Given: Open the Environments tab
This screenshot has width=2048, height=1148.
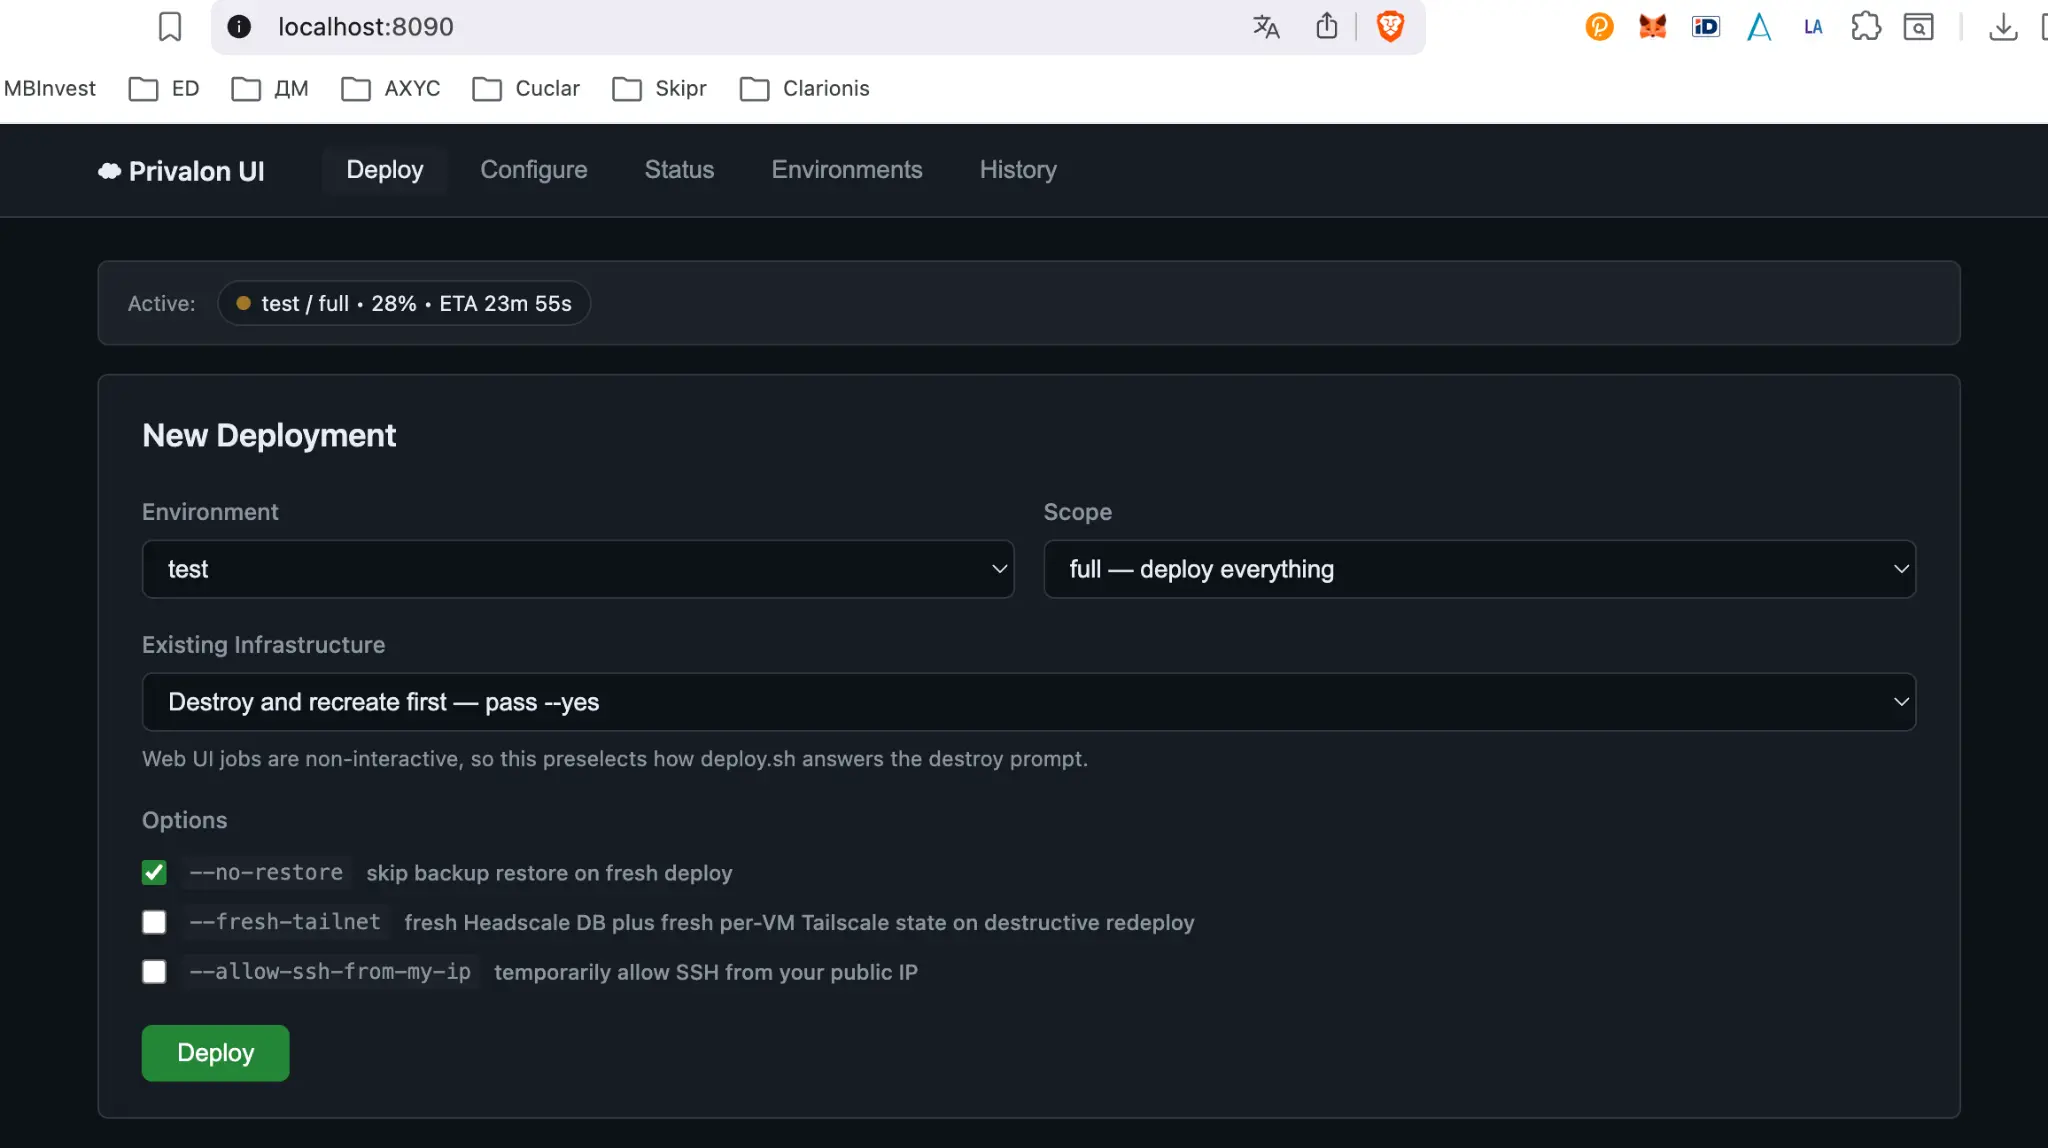Looking at the screenshot, I should click(x=846, y=170).
